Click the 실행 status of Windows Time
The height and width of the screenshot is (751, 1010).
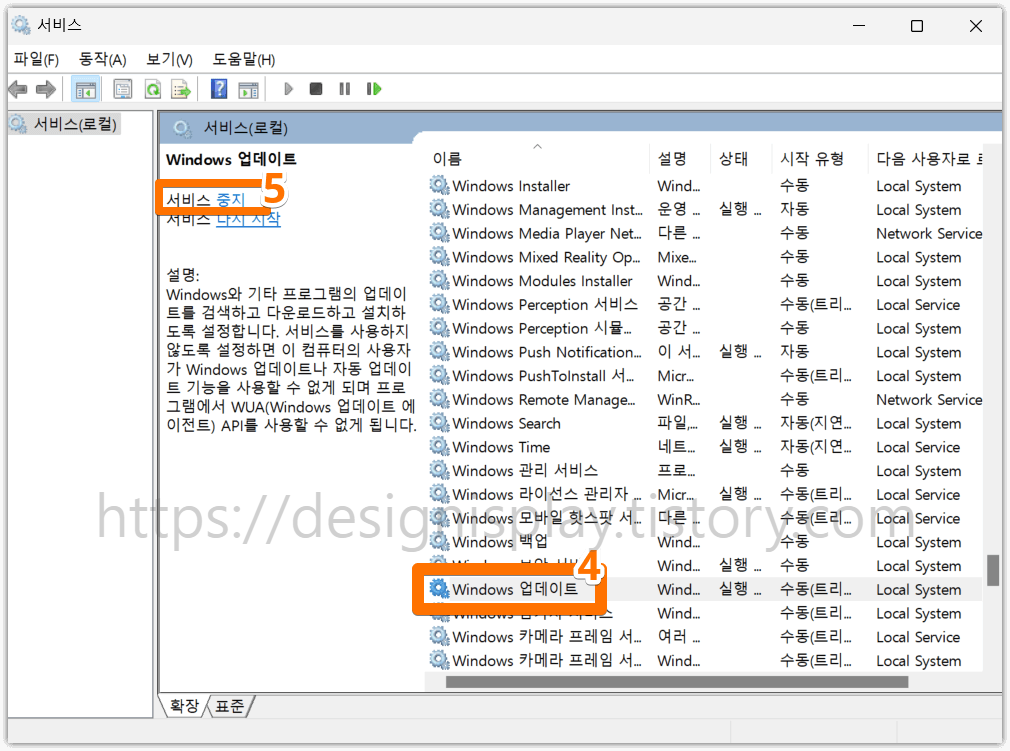739,447
